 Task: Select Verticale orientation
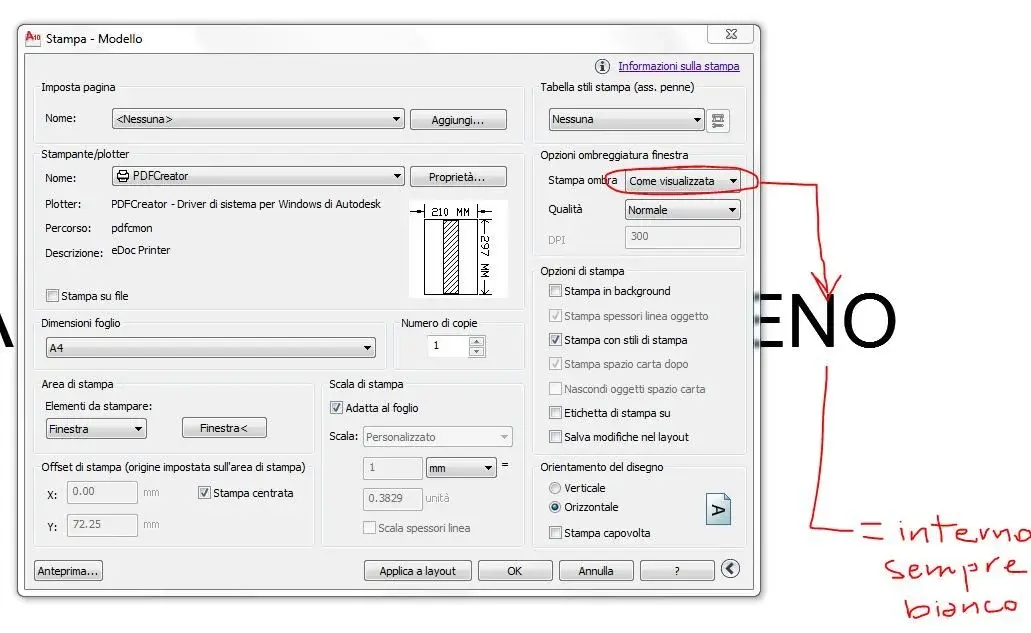click(x=555, y=488)
